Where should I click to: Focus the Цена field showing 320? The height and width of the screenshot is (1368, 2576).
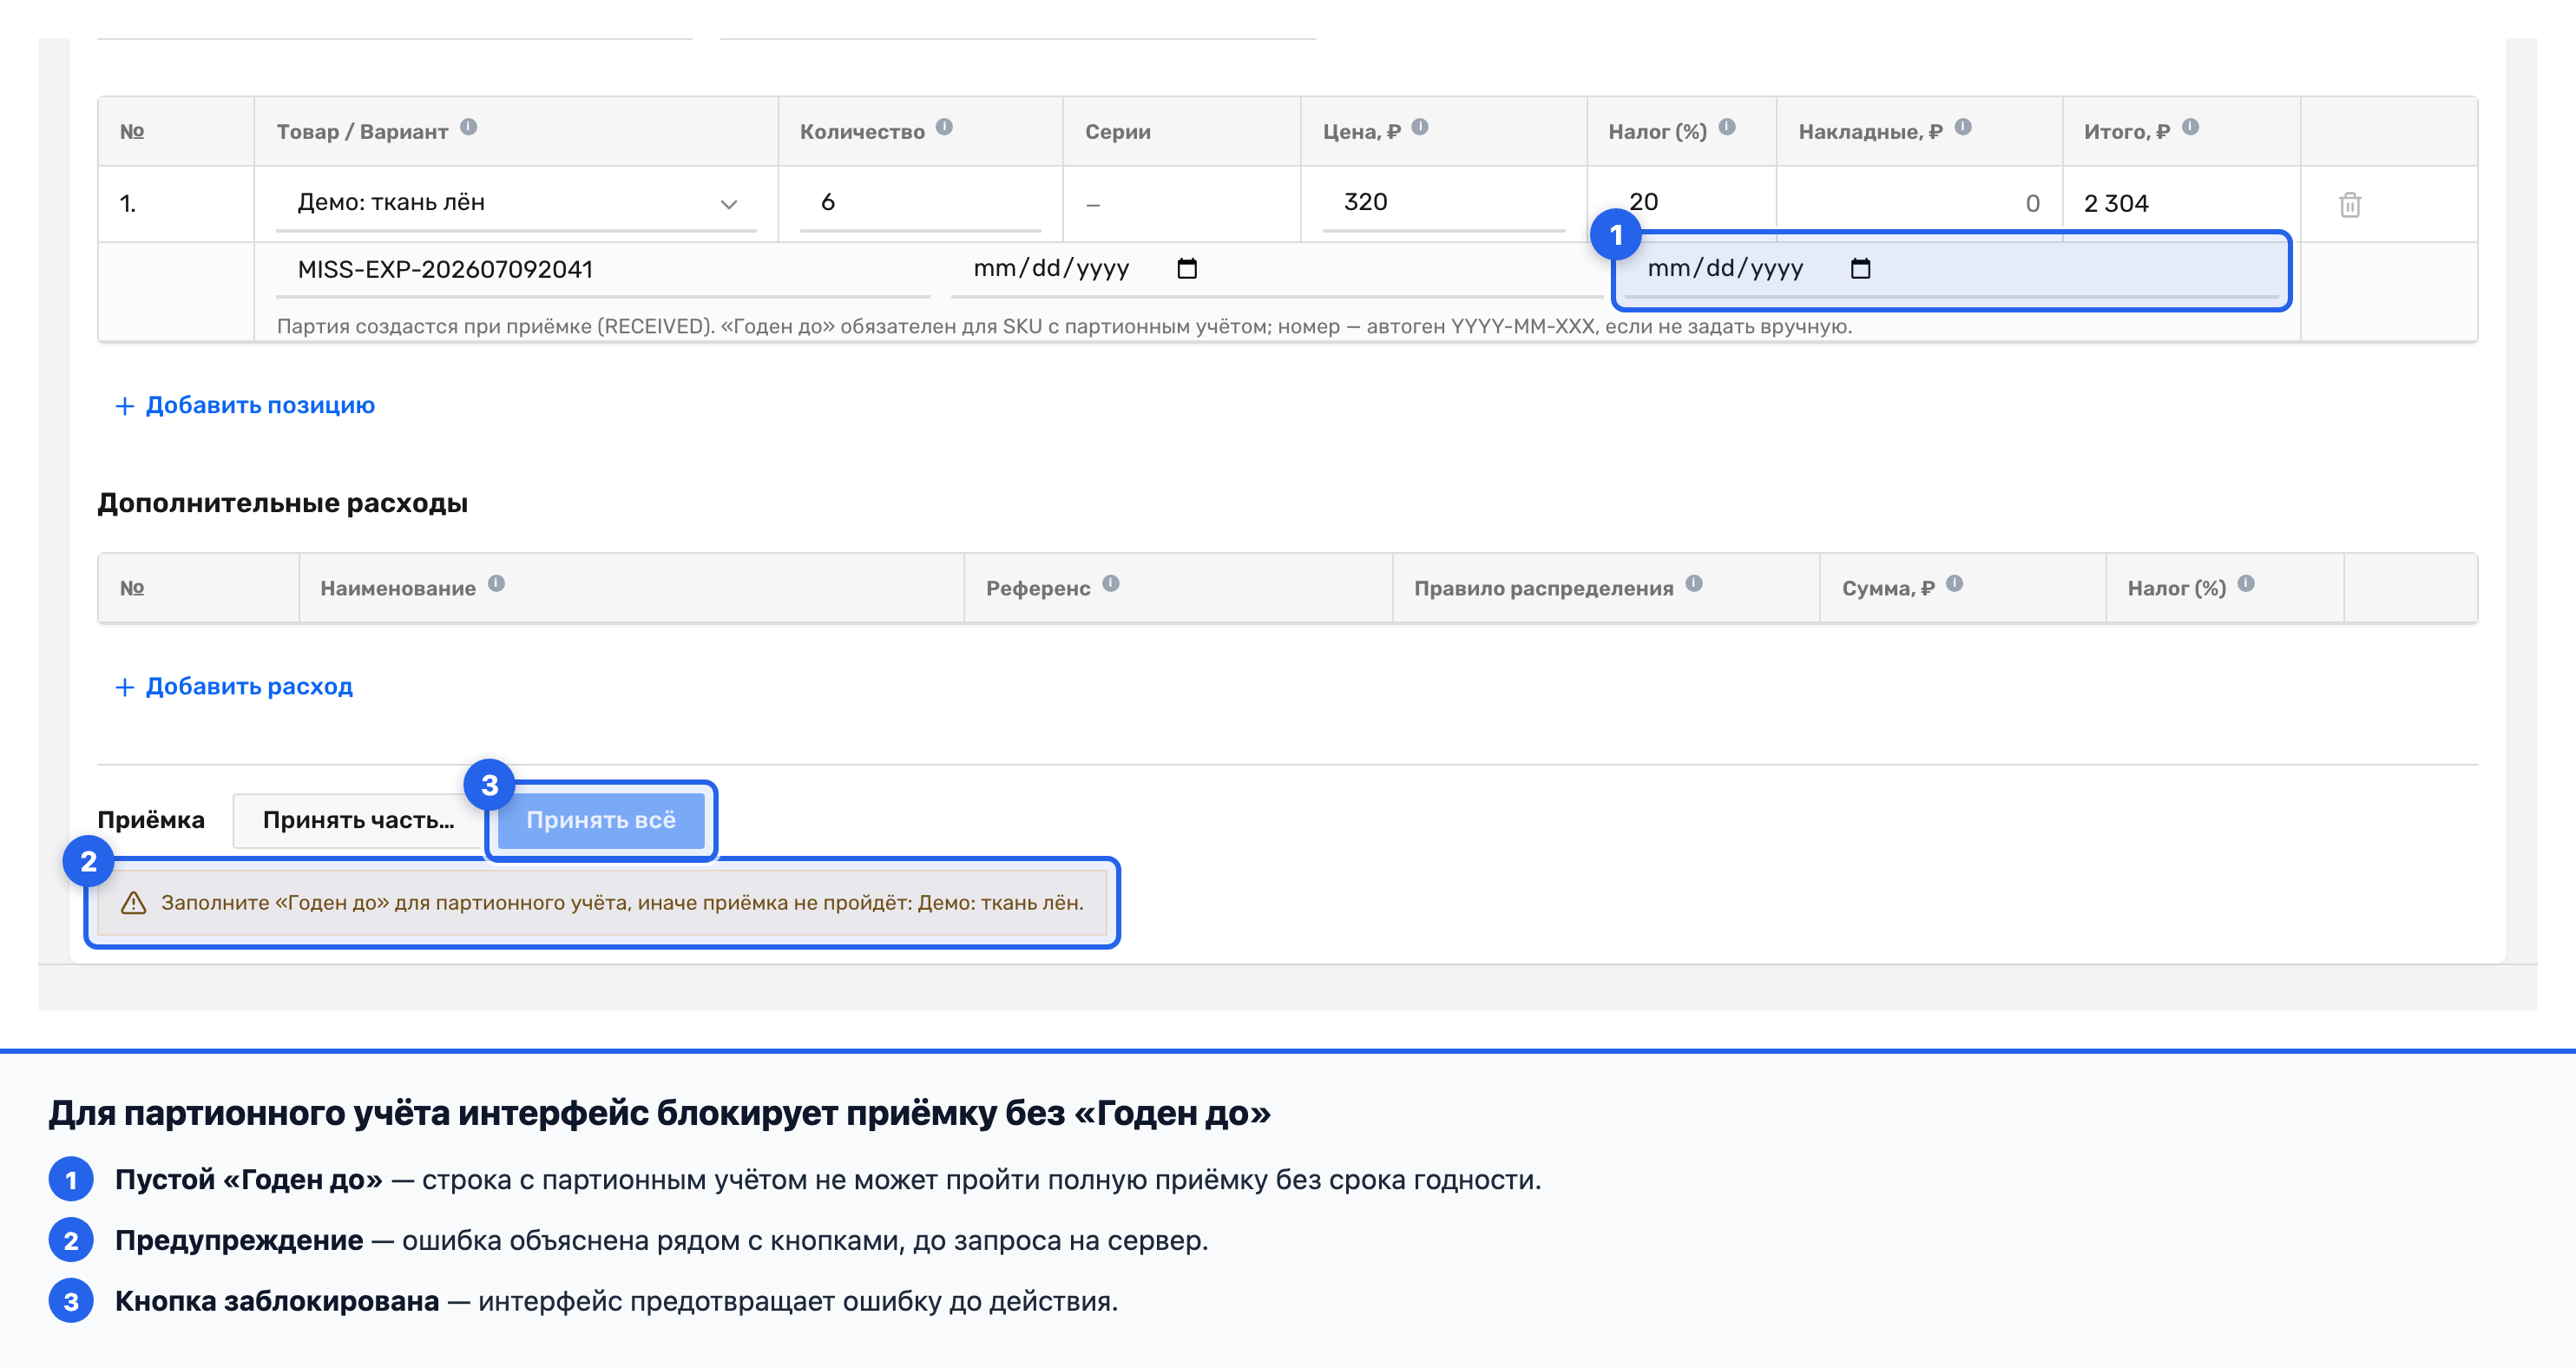click(x=1443, y=203)
